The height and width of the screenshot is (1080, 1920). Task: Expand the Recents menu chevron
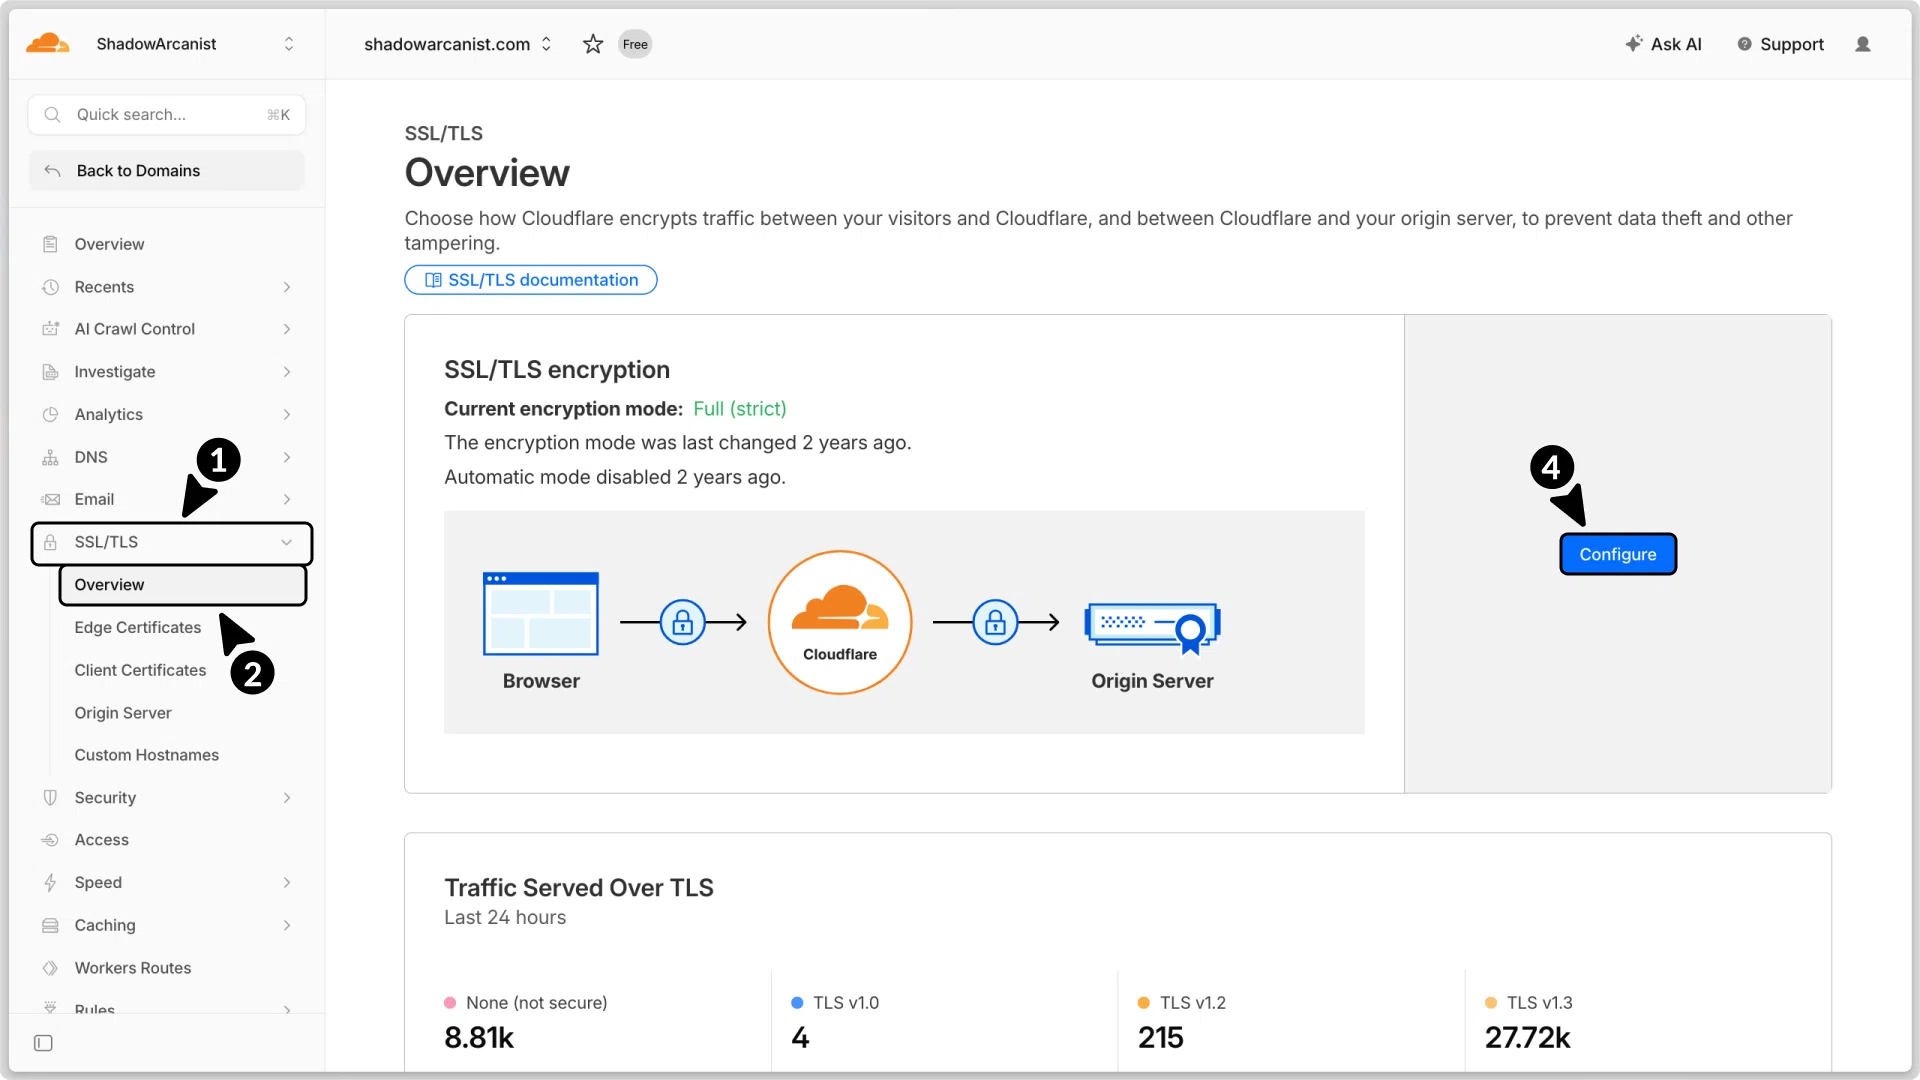tap(287, 287)
